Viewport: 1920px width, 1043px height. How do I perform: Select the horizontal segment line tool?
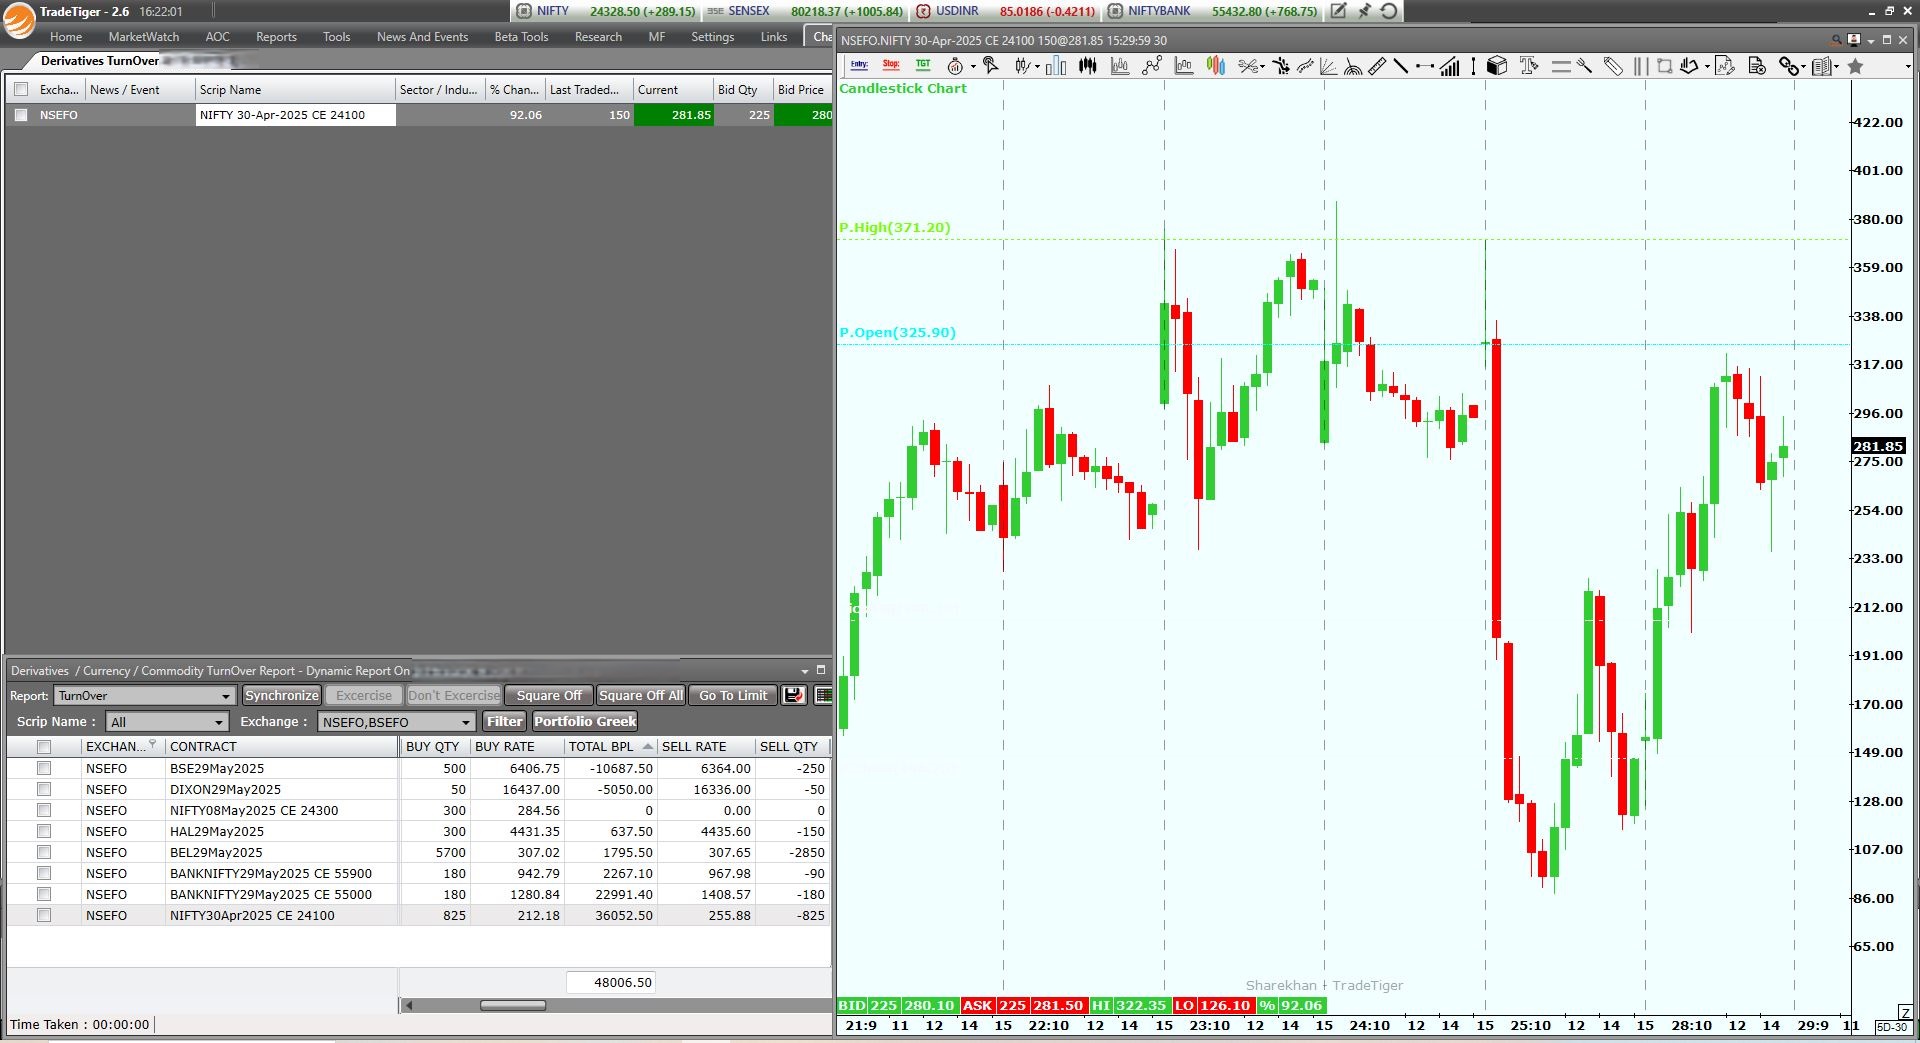pyautogui.click(x=1425, y=66)
